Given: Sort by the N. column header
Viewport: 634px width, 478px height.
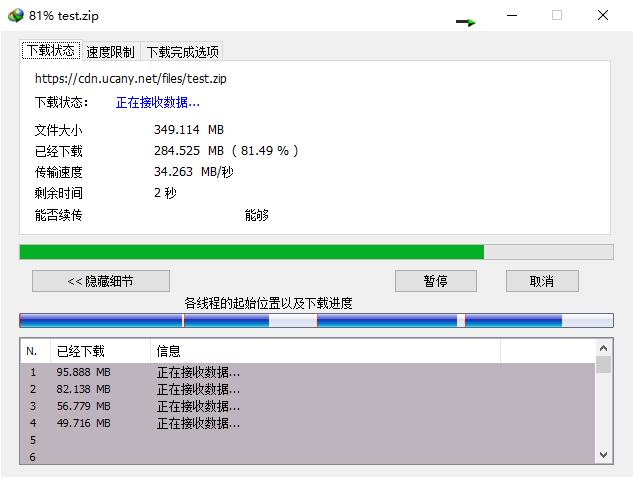Looking at the screenshot, I should 34,351.
